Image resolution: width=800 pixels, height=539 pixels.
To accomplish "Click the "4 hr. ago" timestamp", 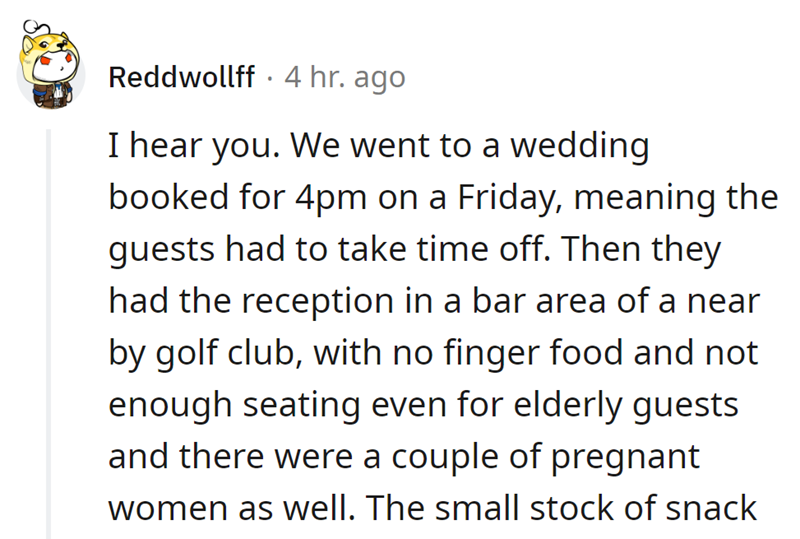I will (345, 77).
